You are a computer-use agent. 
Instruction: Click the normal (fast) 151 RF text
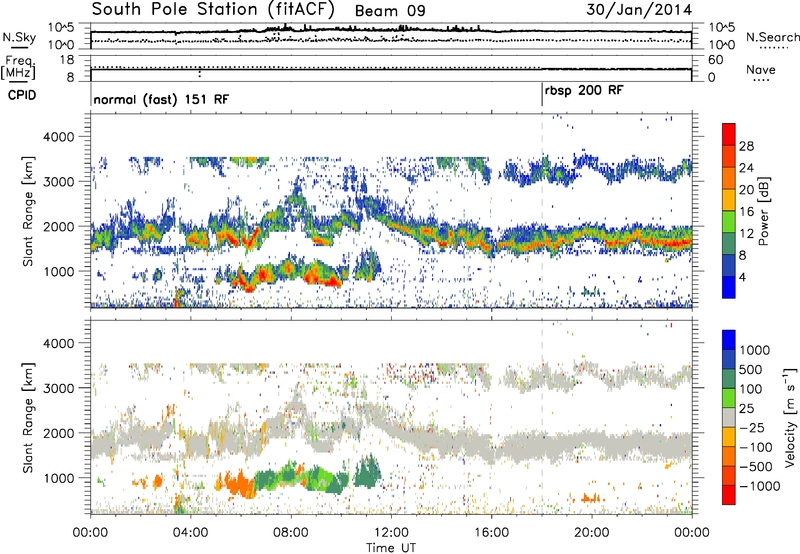[161, 99]
